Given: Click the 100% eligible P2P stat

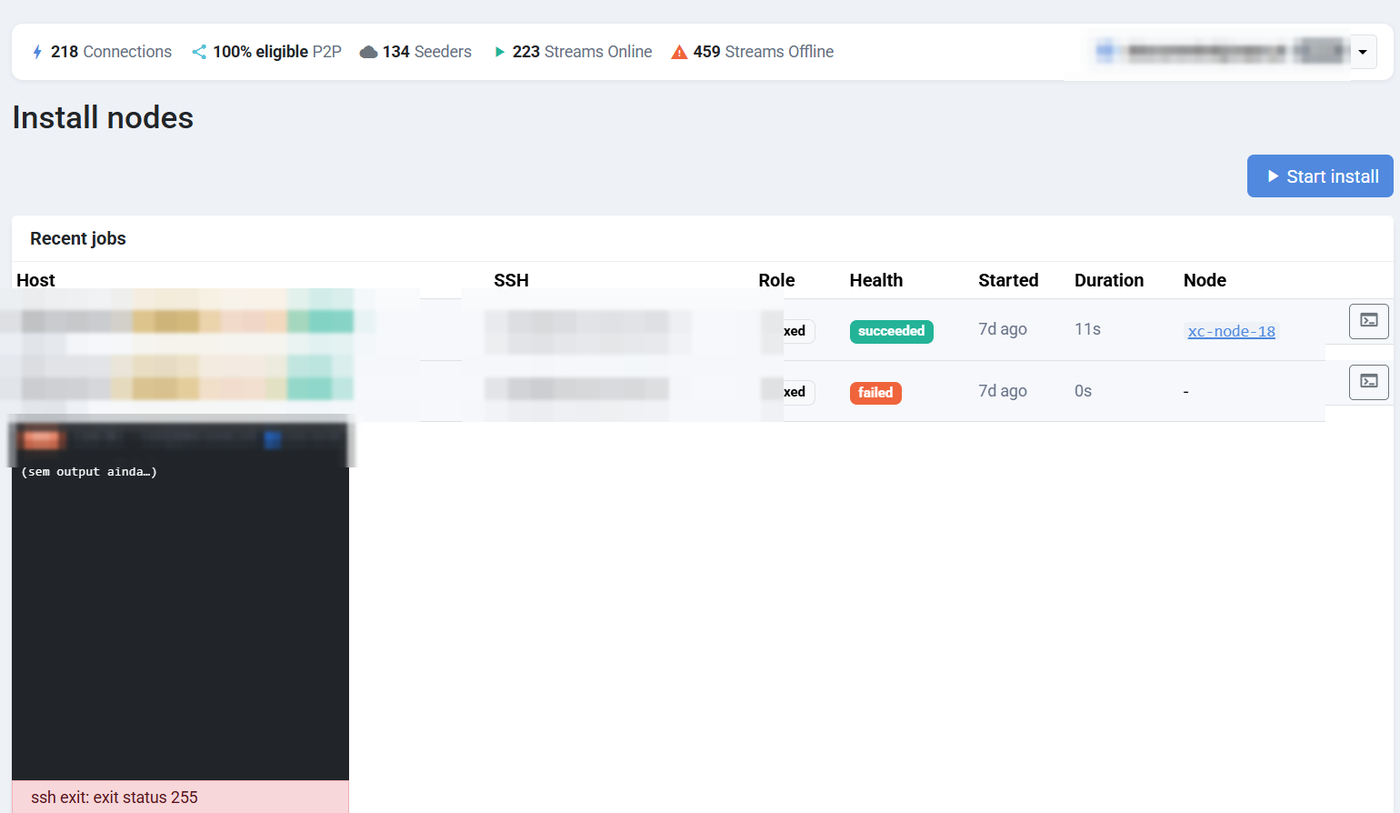Looking at the screenshot, I should (267, 52).
